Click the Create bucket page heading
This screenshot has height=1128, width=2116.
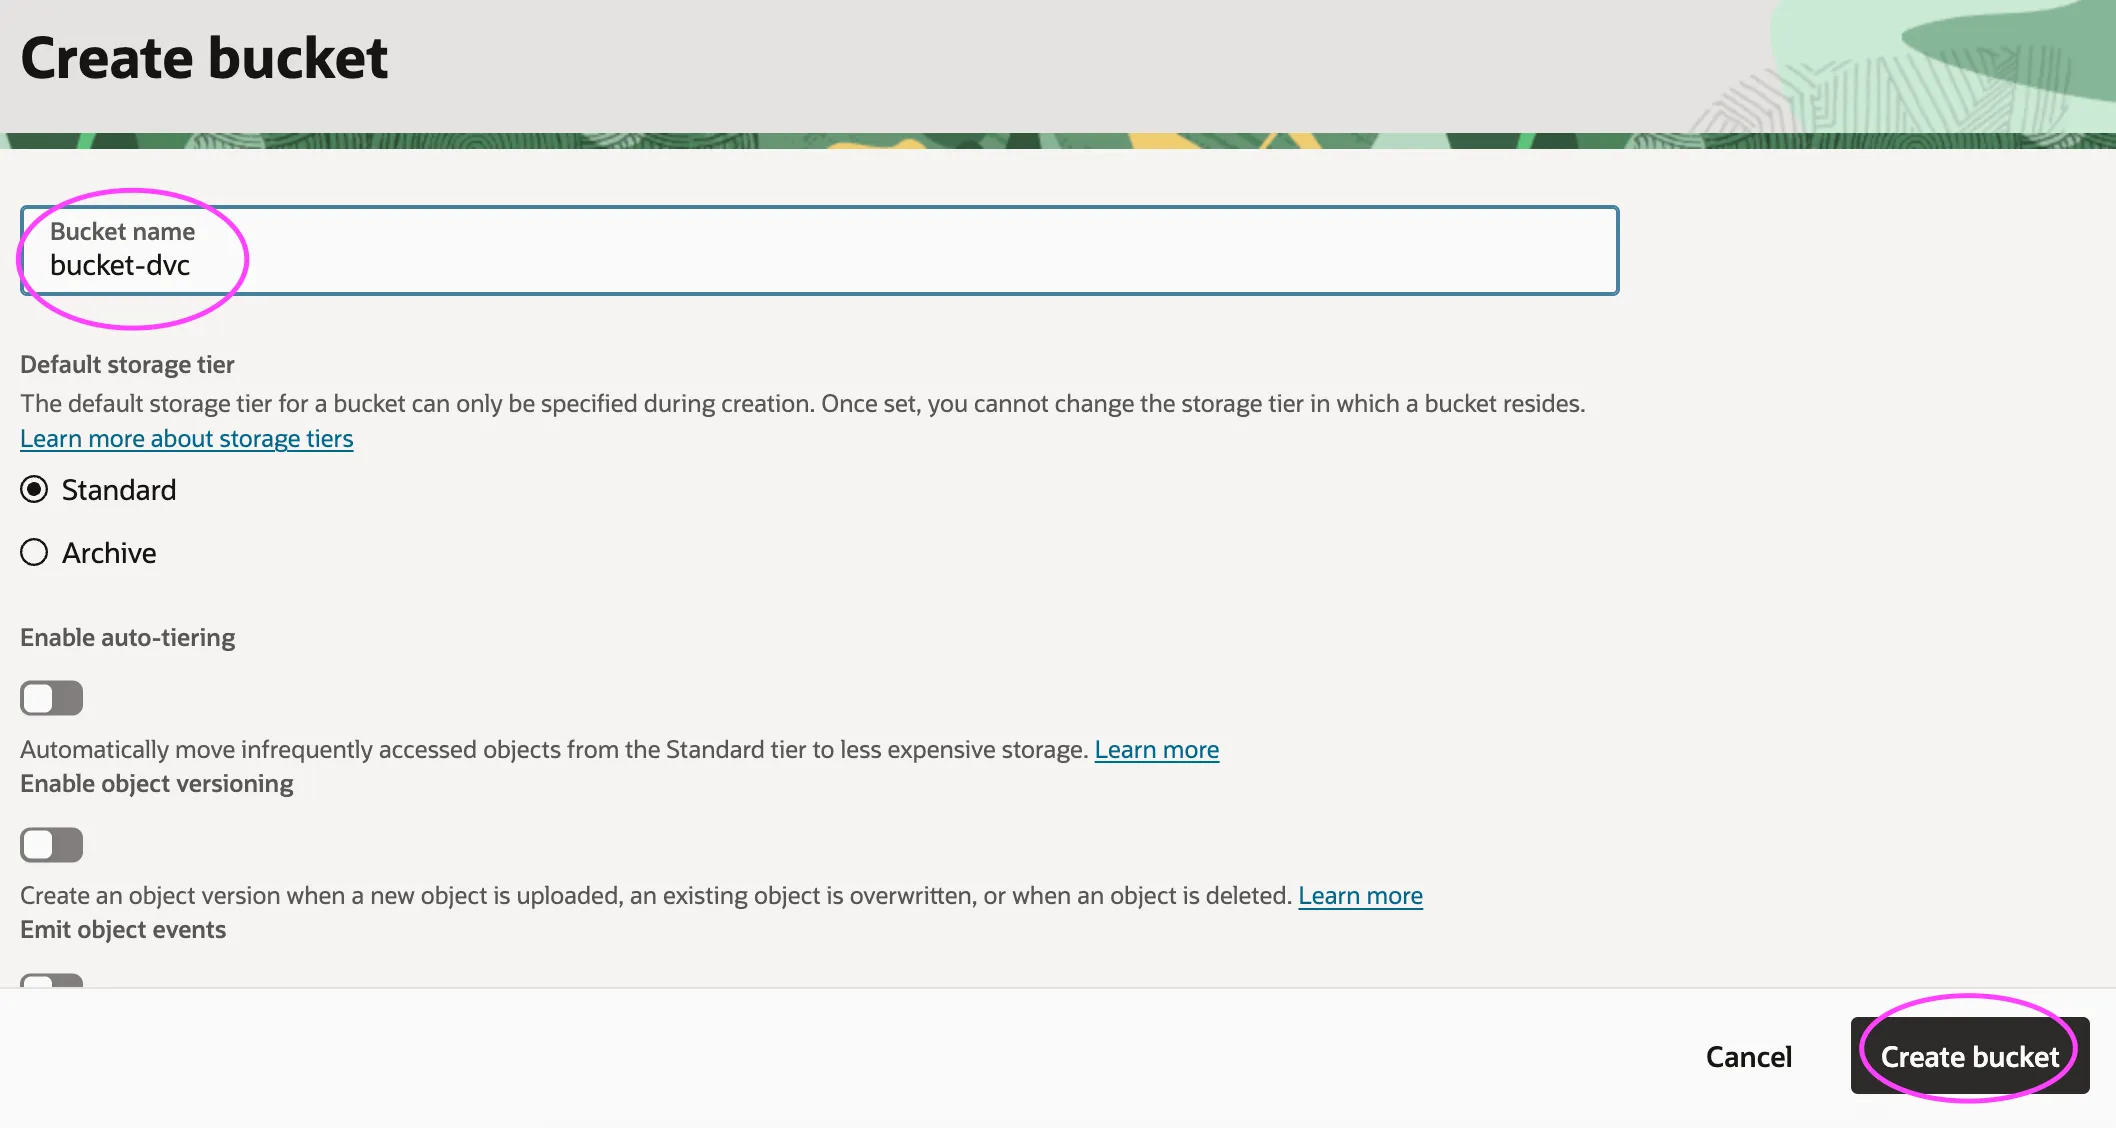204,58
